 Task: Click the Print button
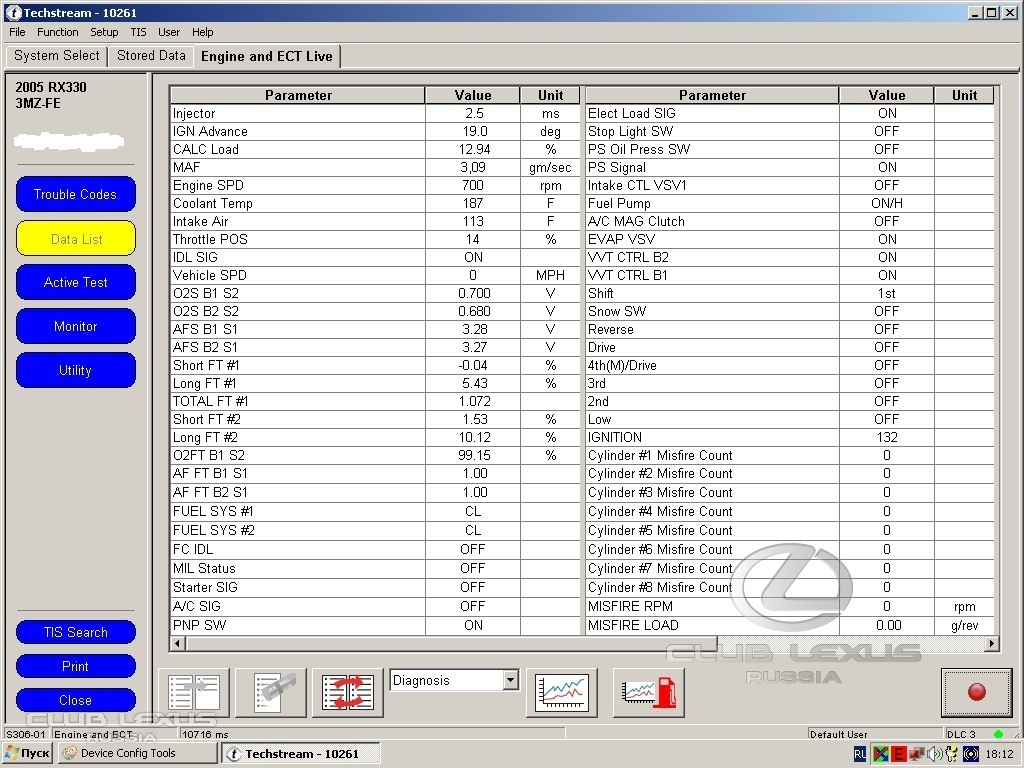point(76,666)
